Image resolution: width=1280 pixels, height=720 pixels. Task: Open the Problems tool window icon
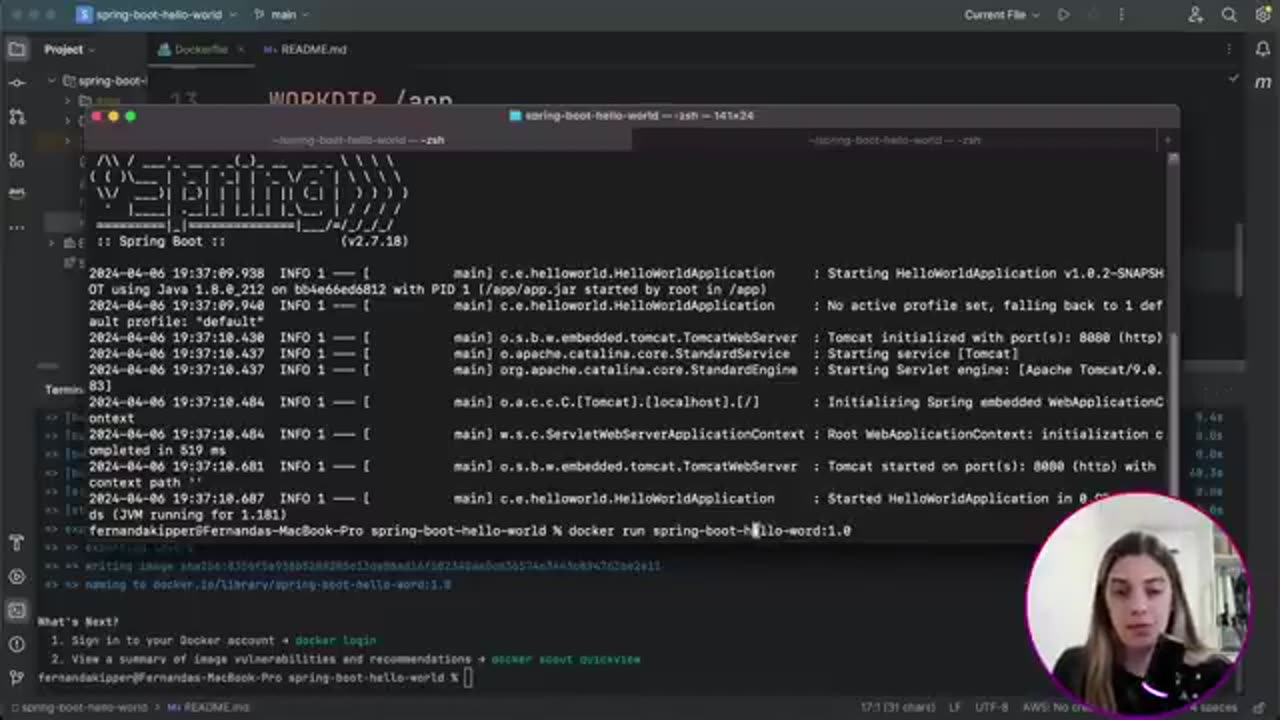17,645
